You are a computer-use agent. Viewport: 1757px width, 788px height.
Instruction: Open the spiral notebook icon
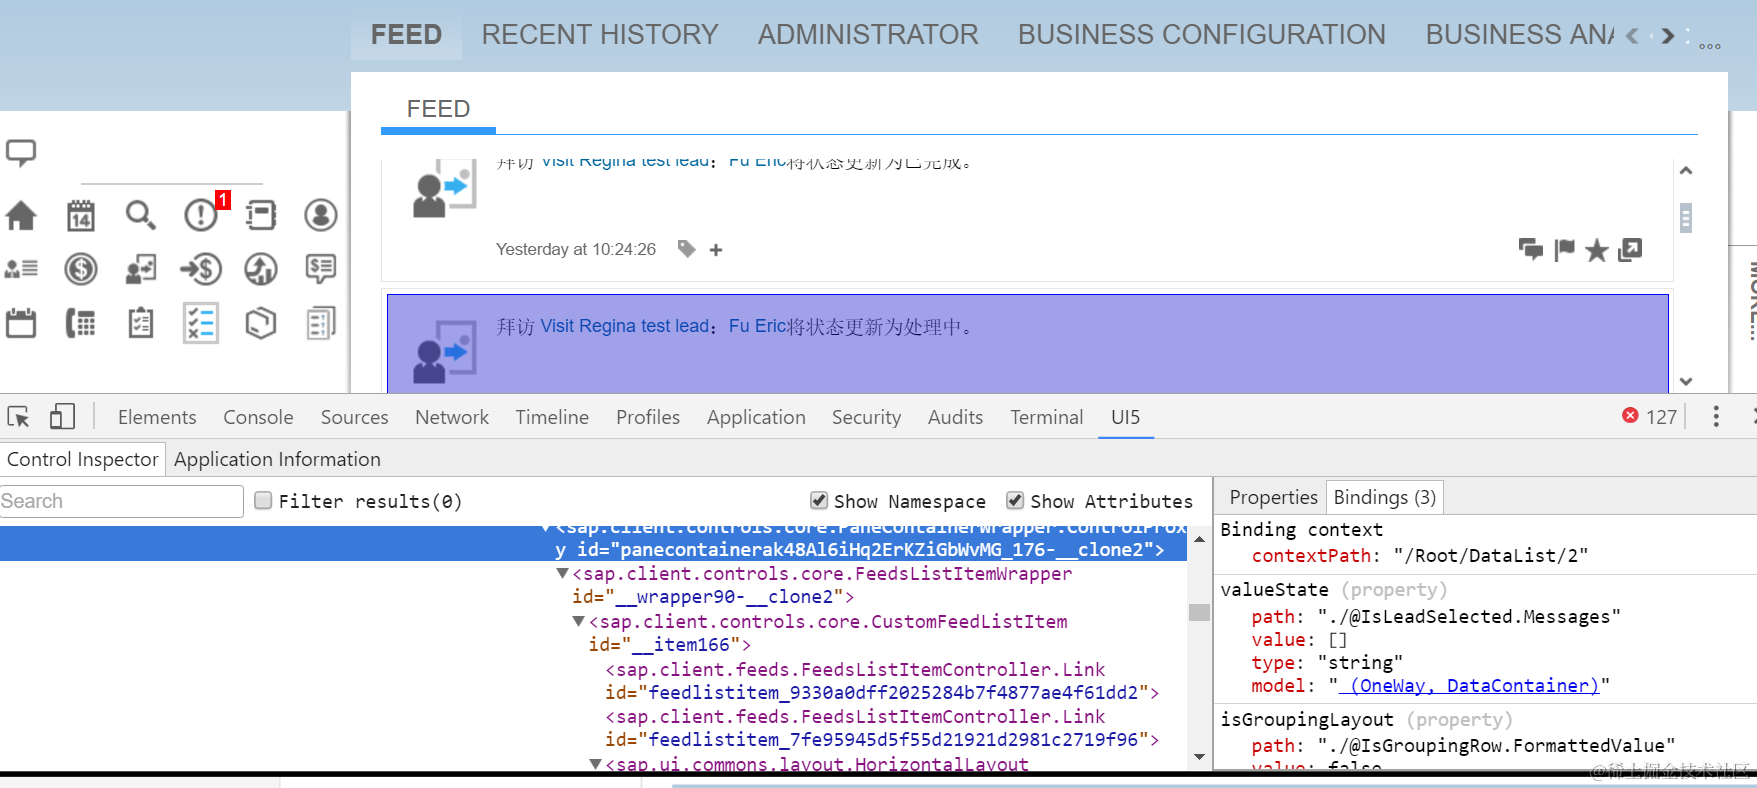click(x=261, y=215)
